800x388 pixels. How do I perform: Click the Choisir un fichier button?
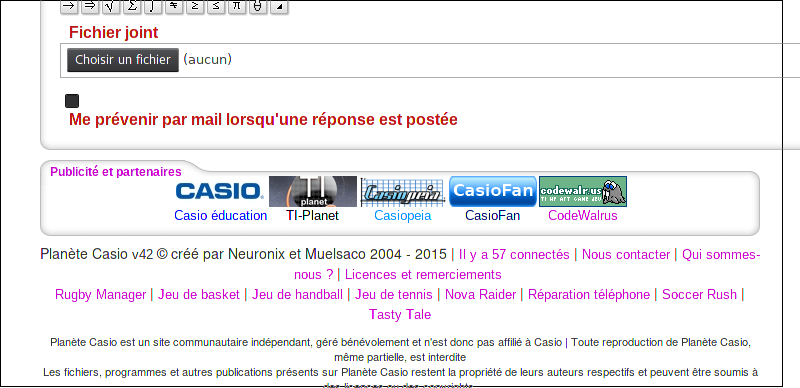point(123,60)
